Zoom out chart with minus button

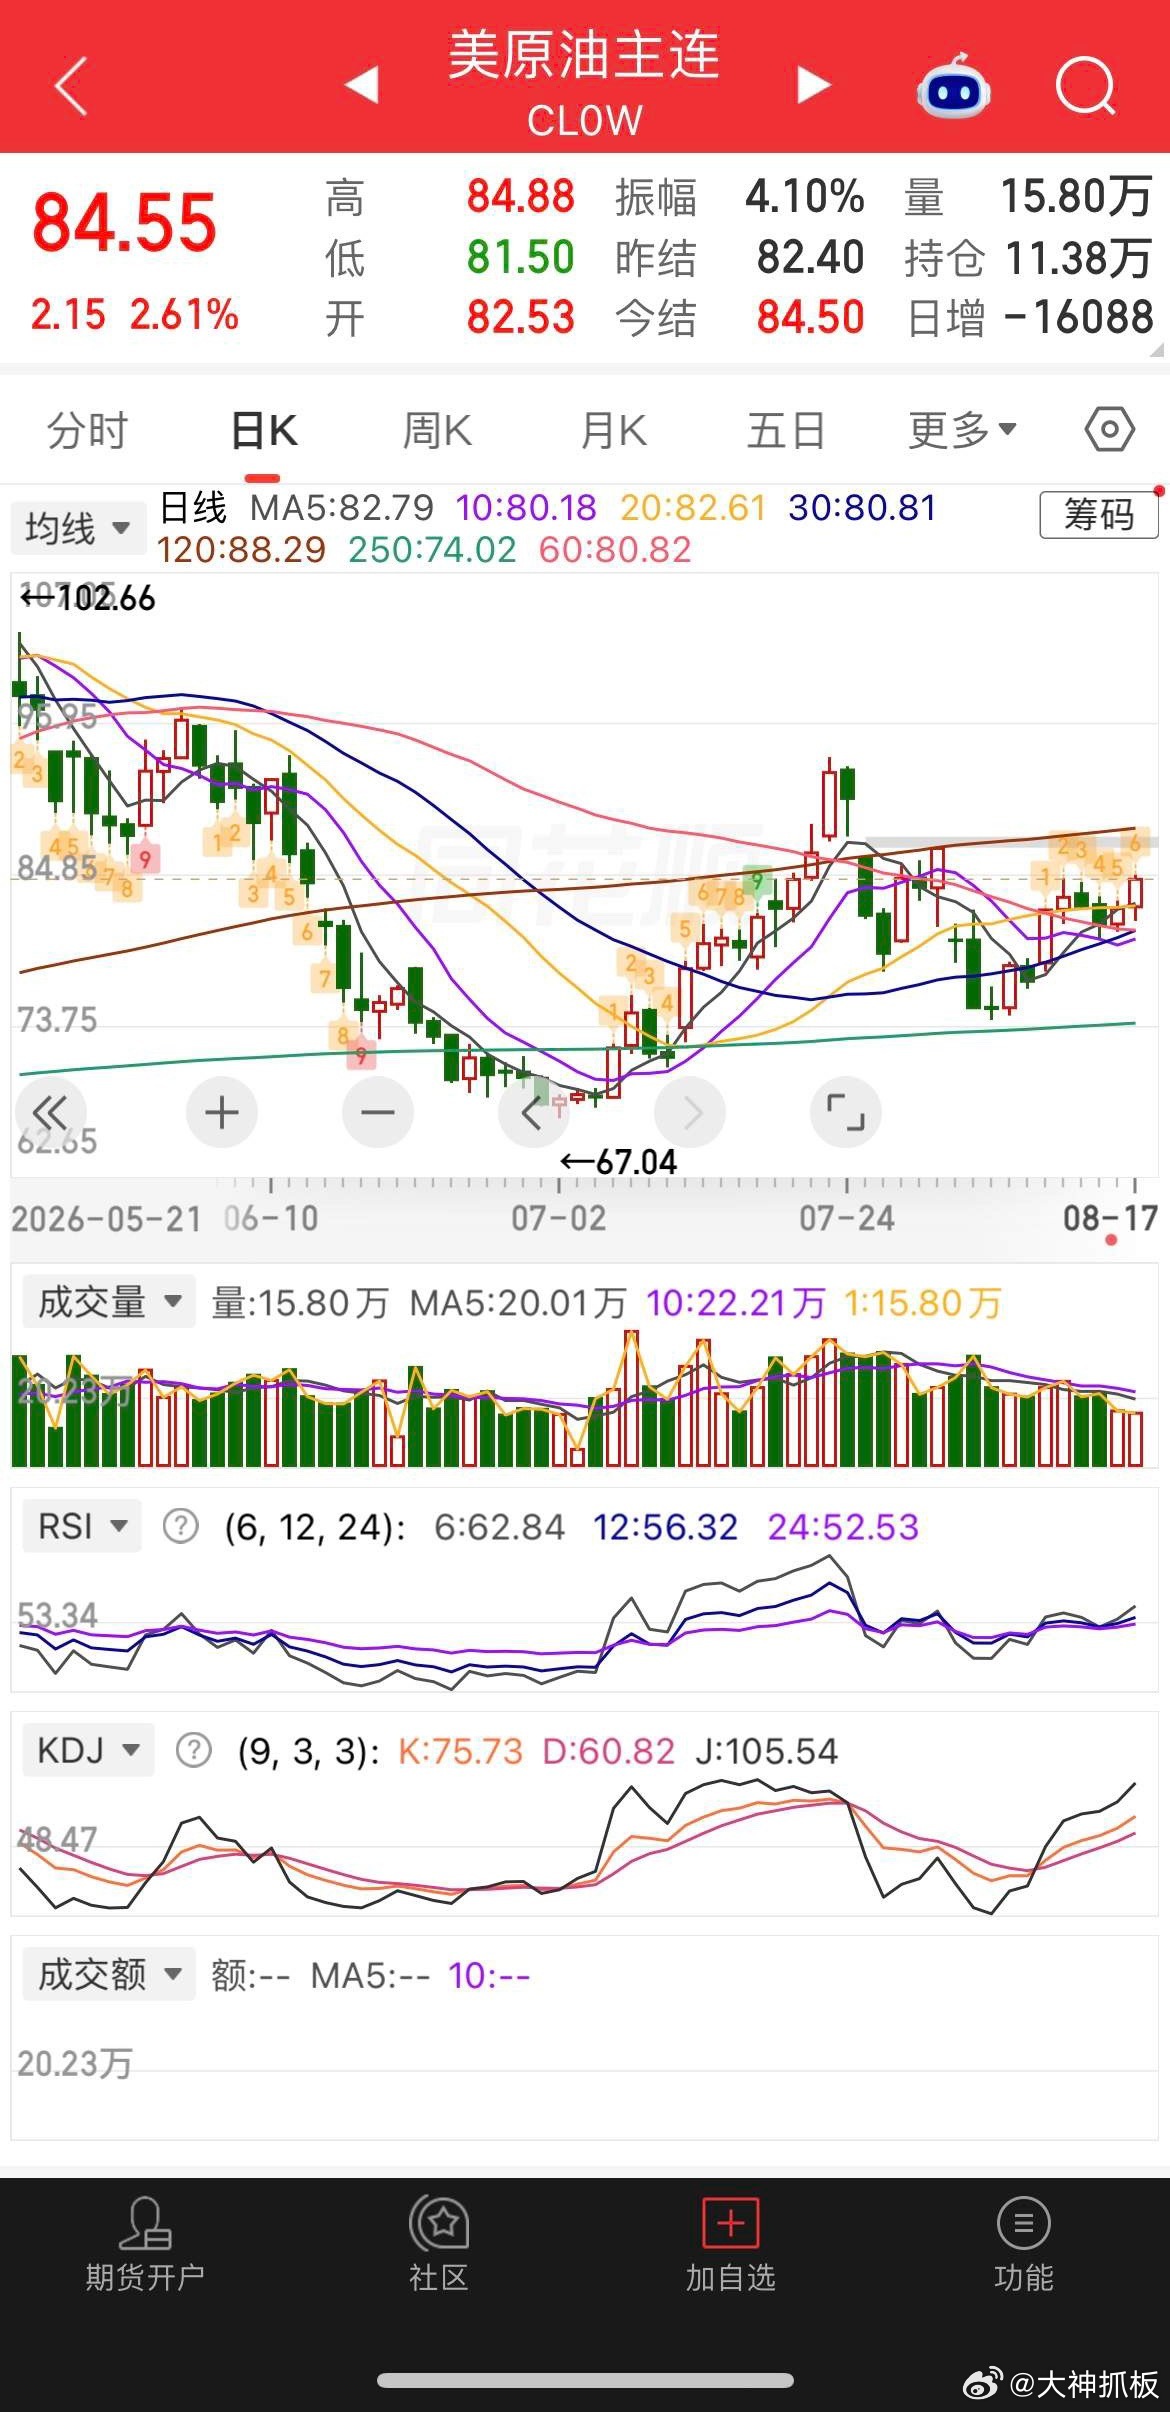pyautogui.click(x=378, y=1112)
